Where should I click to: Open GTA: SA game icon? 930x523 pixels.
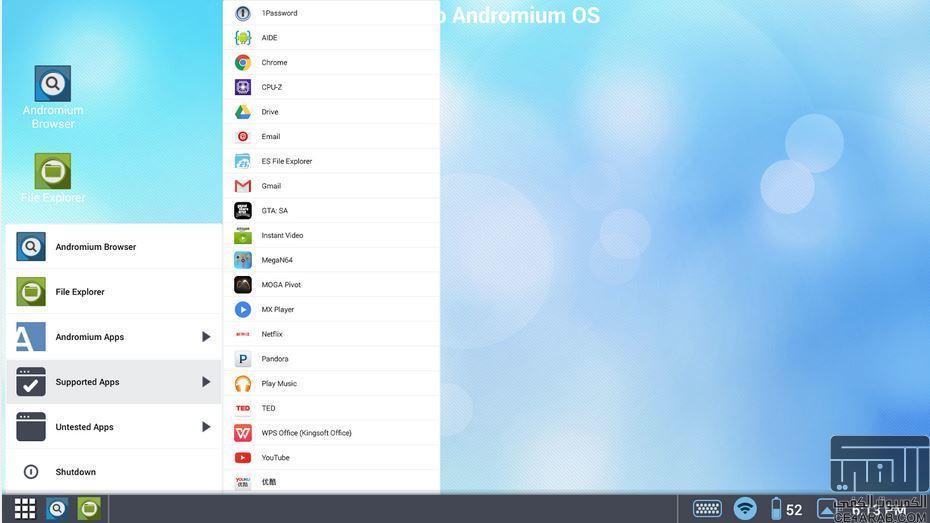click(243, 211)
